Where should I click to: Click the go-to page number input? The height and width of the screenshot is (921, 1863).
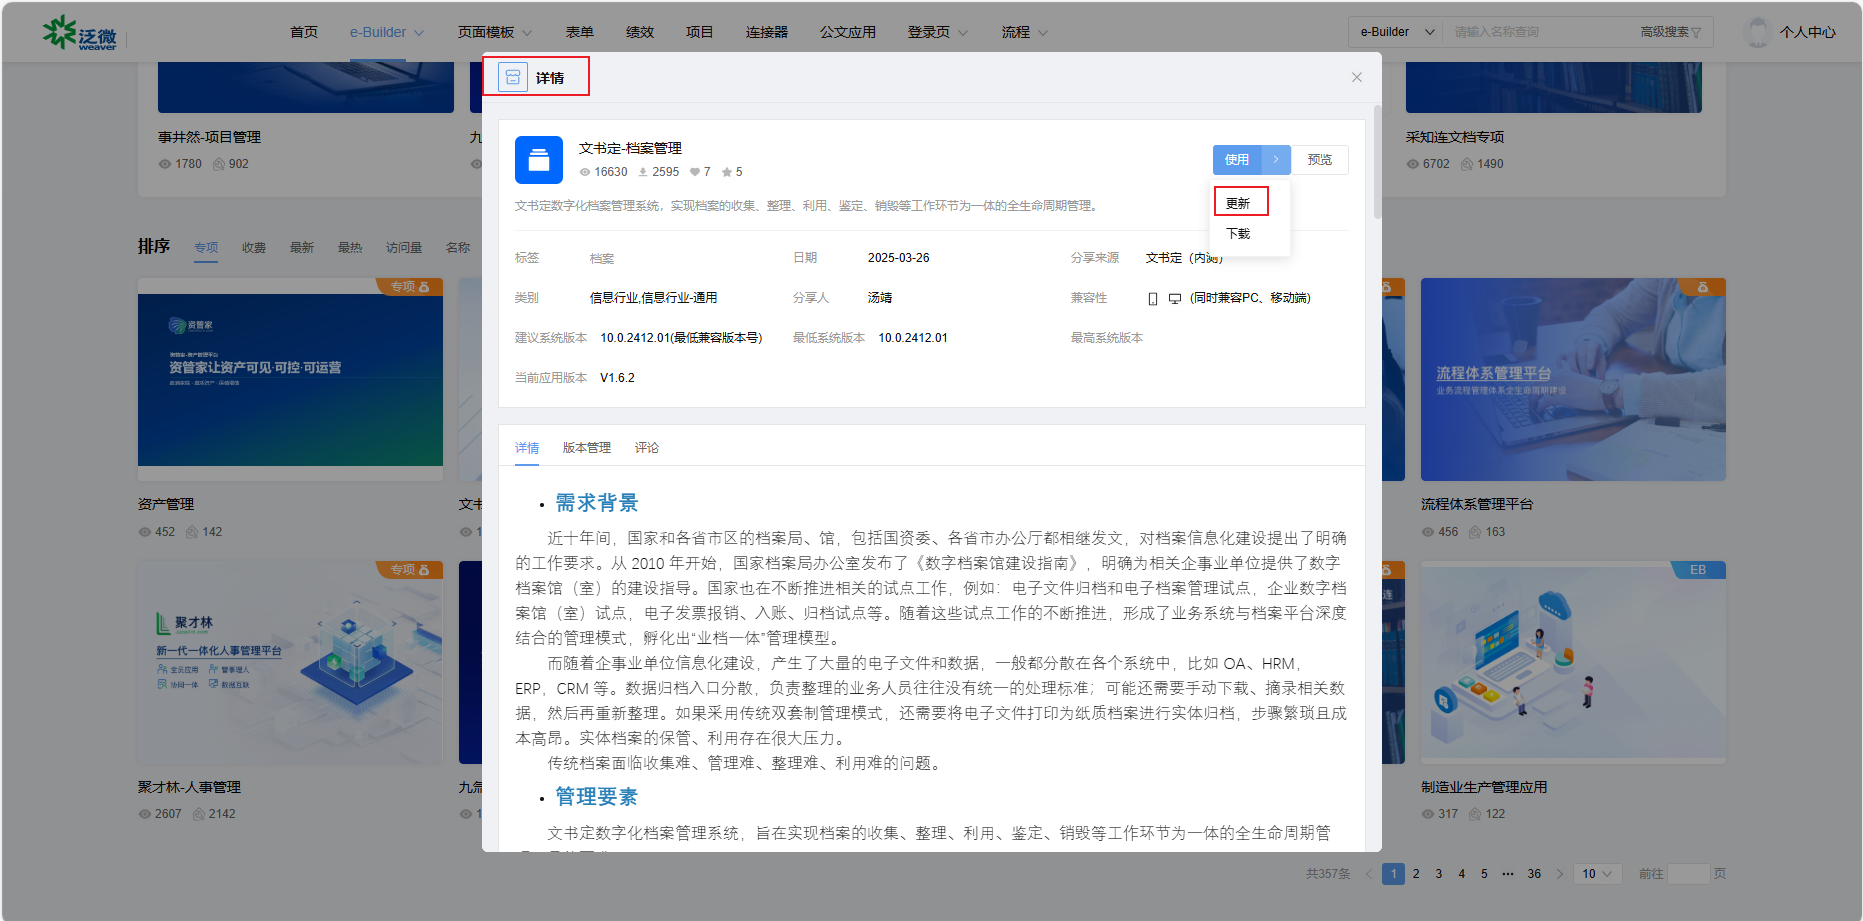point(1689,874)
